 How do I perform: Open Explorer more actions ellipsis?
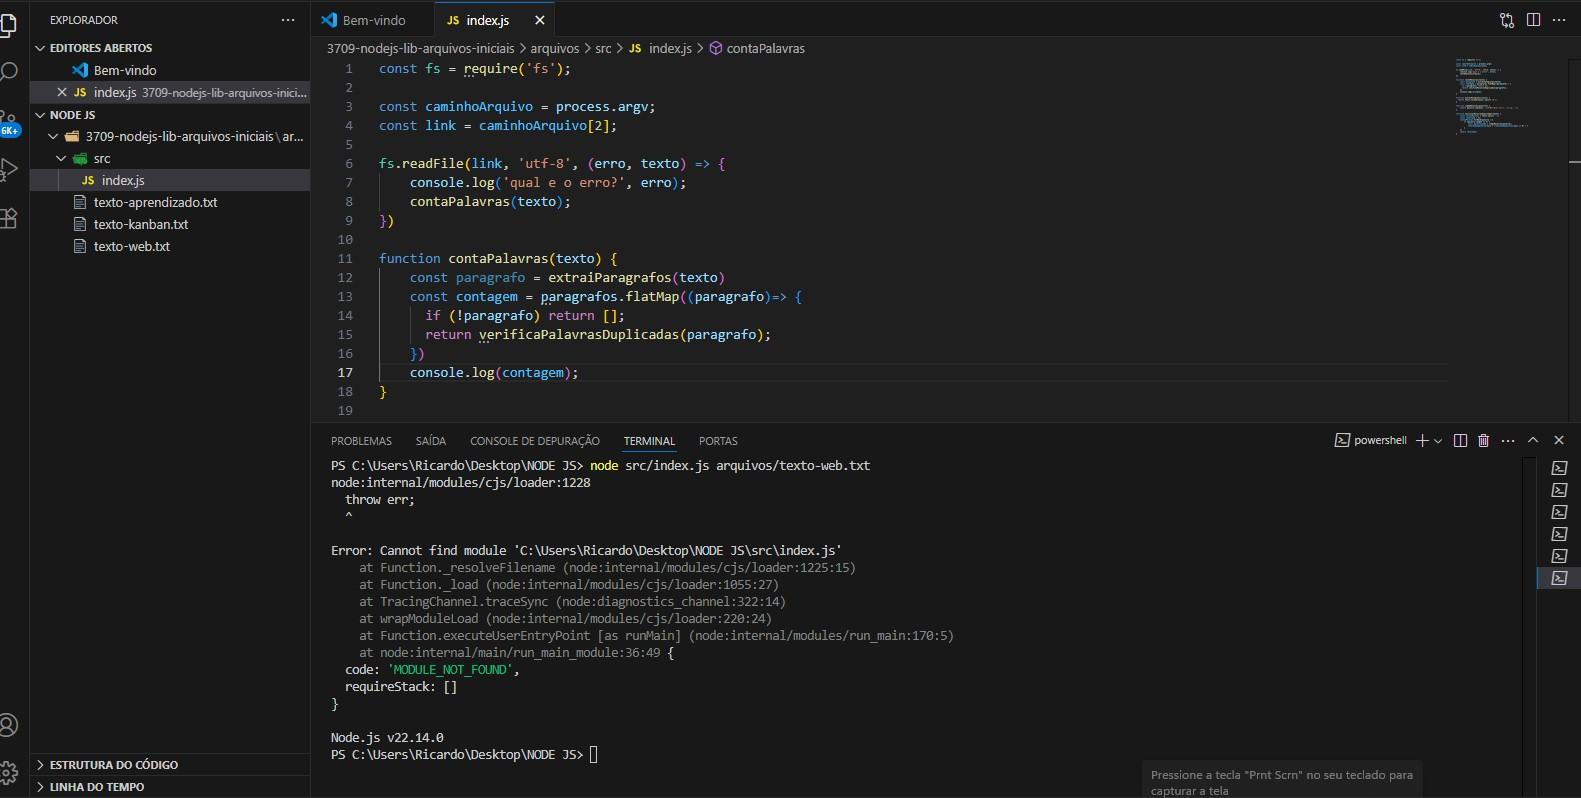pyautogui.click(x=288, y=20)
